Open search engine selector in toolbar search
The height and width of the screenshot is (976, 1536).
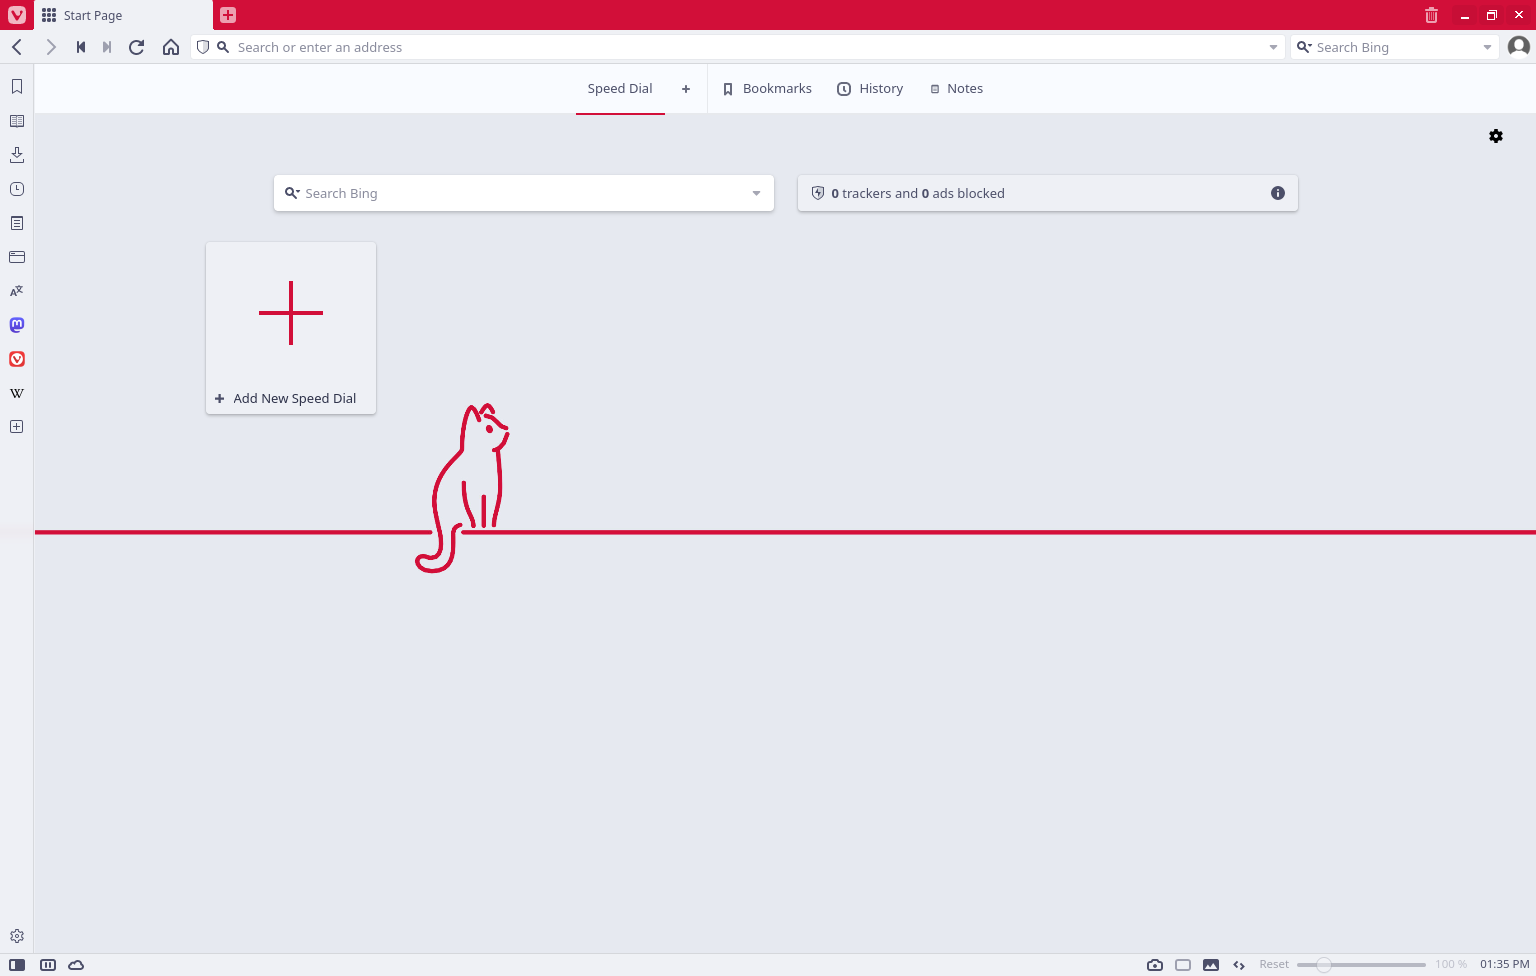pos(1304,47)
